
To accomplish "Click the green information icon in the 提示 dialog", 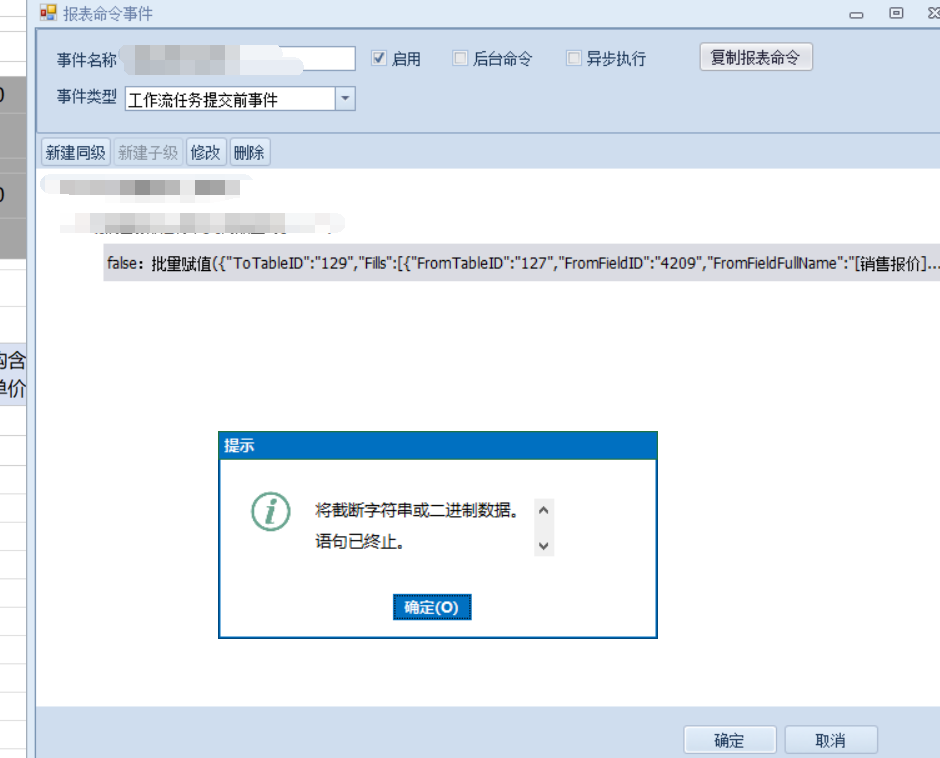I will (270, 511).
